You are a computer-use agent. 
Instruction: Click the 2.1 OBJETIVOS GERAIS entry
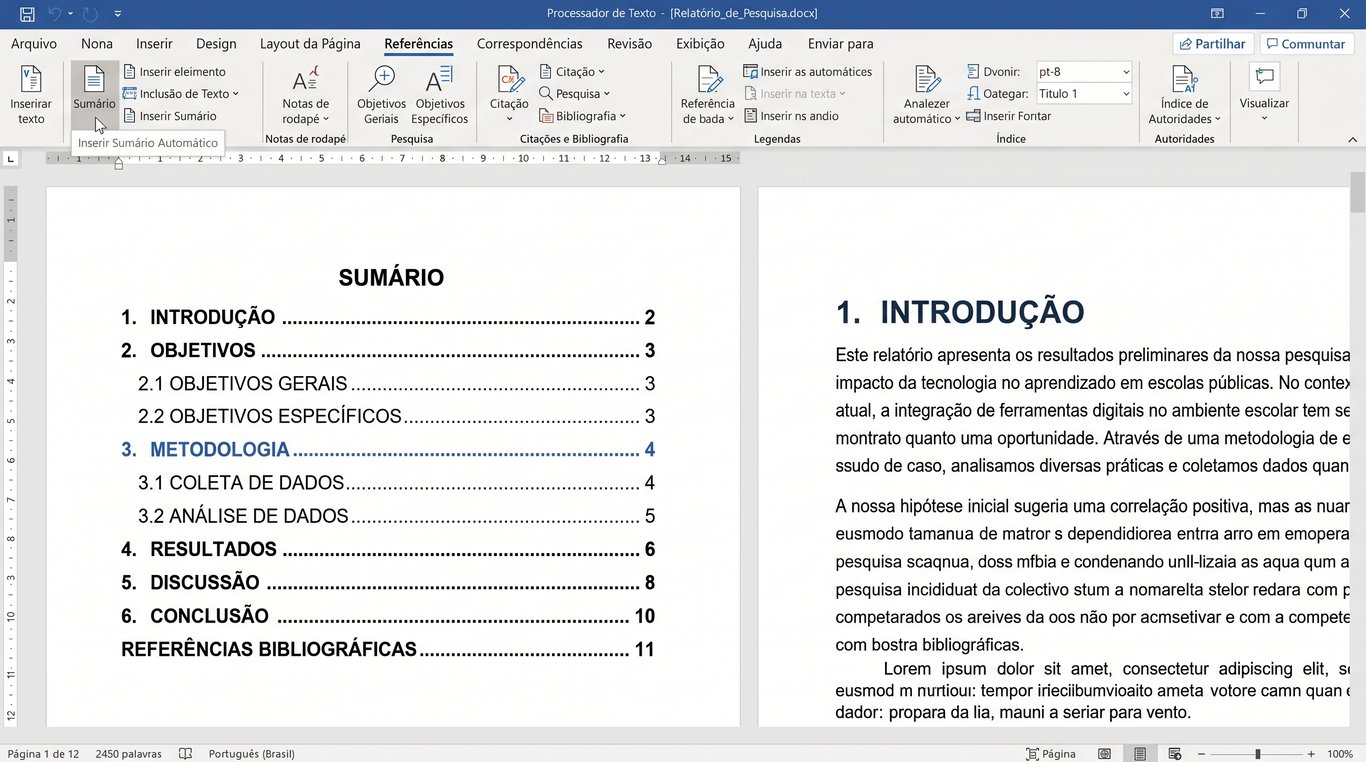(x=396, y=384)
